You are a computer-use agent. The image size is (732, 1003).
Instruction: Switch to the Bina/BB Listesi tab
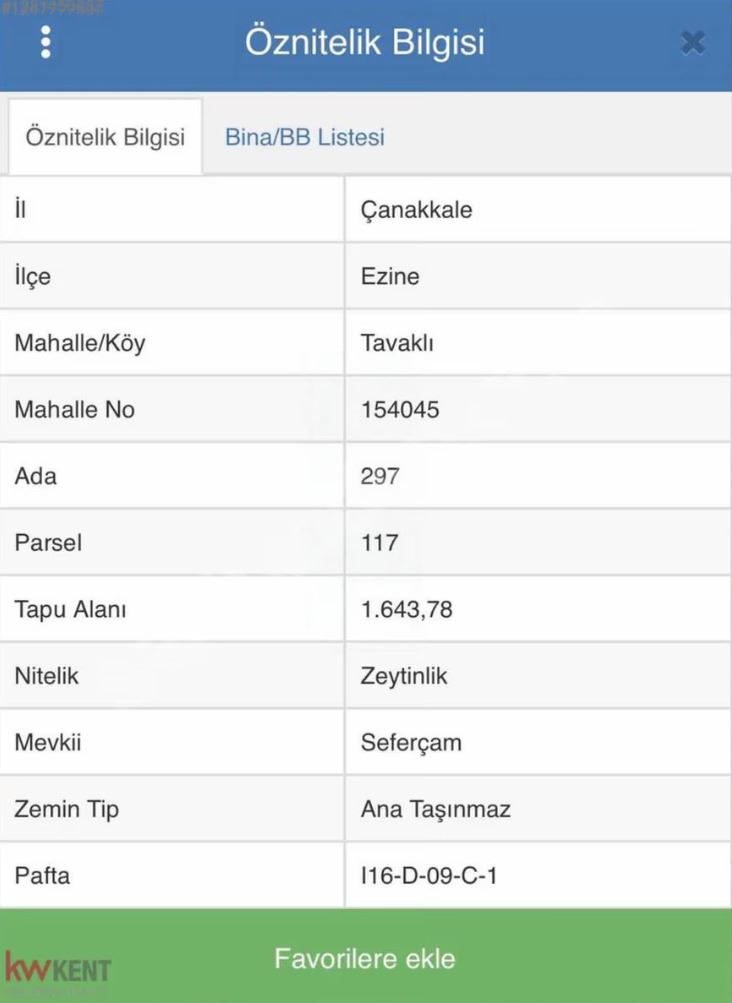tap(304, 138)
